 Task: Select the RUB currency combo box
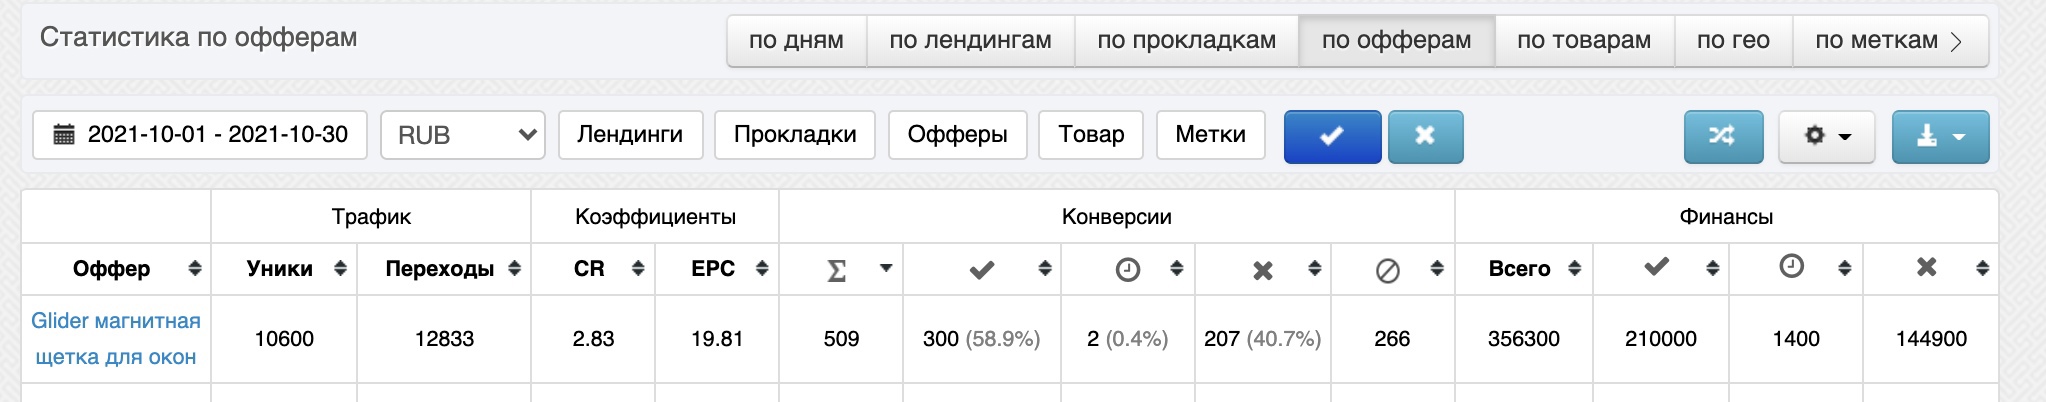463,135
